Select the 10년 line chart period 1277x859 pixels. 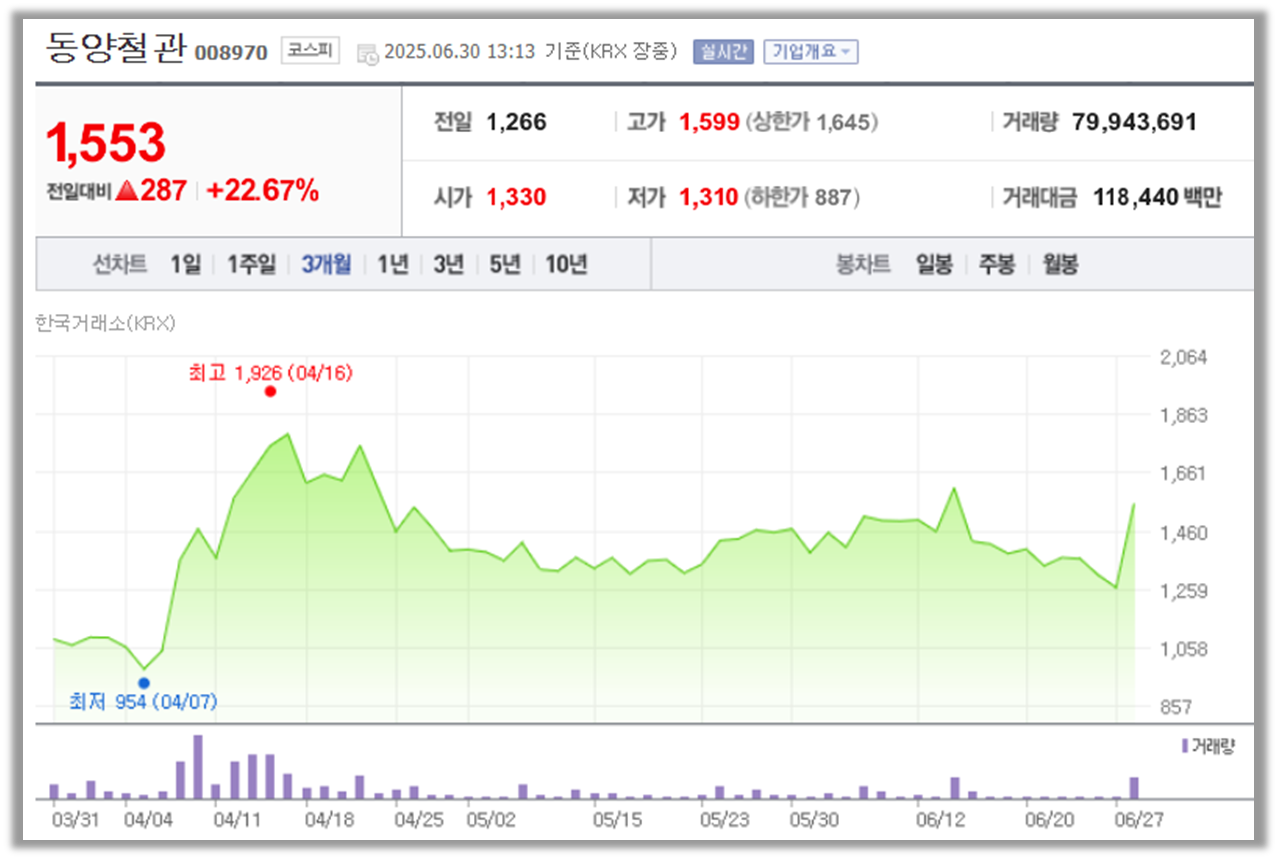click(566, 265)
